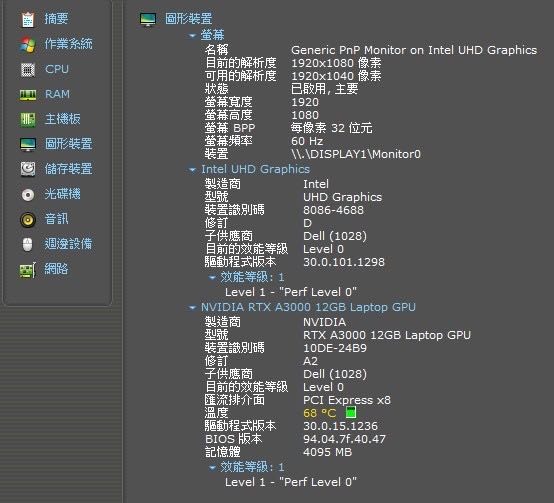The height and width of the screenshot is (503, 554).
Task: Click NVIDIA driver version 30.0.15.1236
Action: tap(341, 426)
